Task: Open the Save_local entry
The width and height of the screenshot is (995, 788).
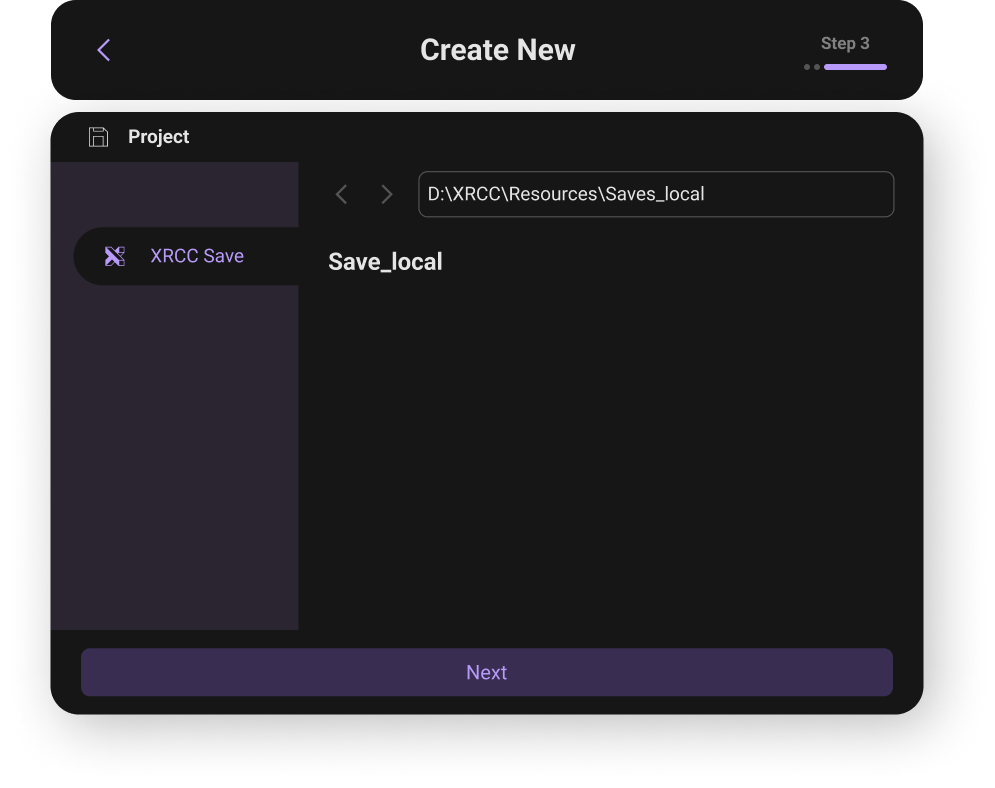Action: (x=385, y=262)
